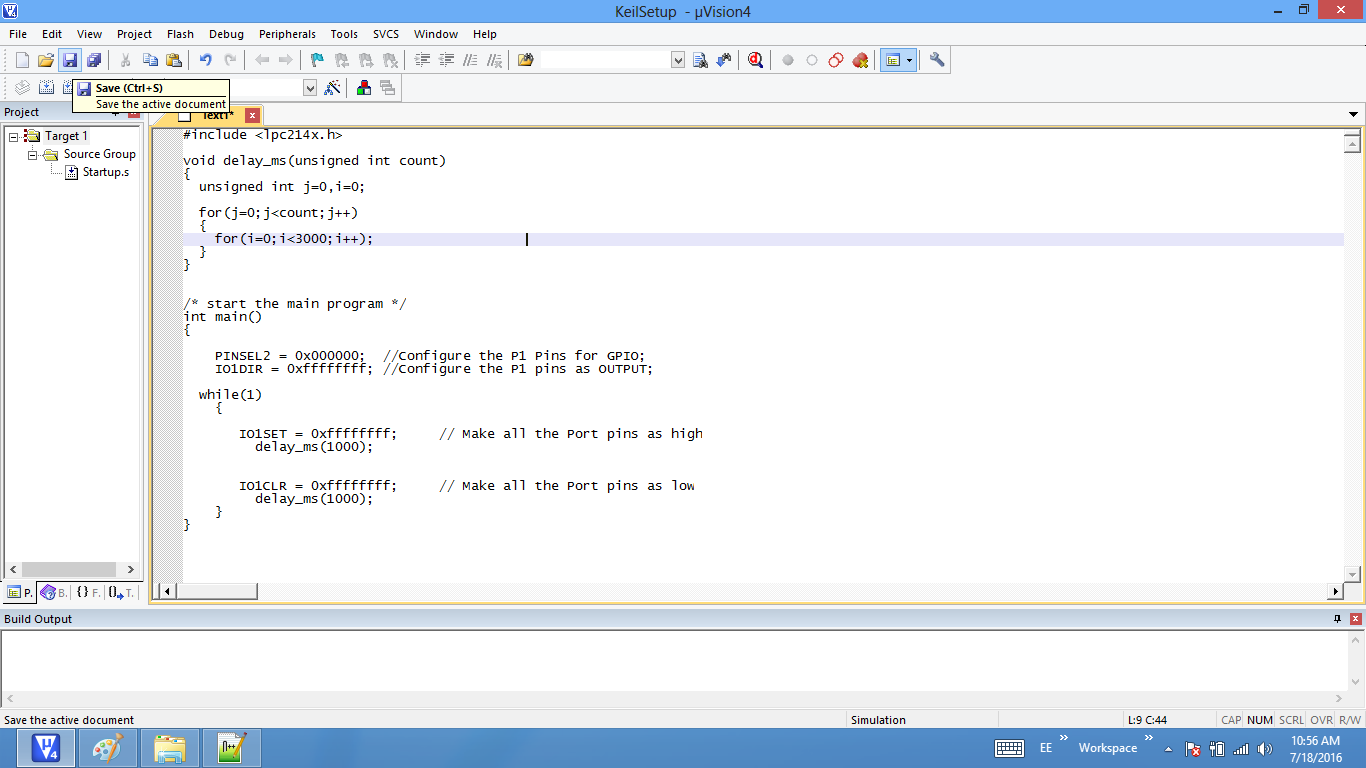Build target icon in build toolbar
This screenshot has height=768, width=1366.
46,88
